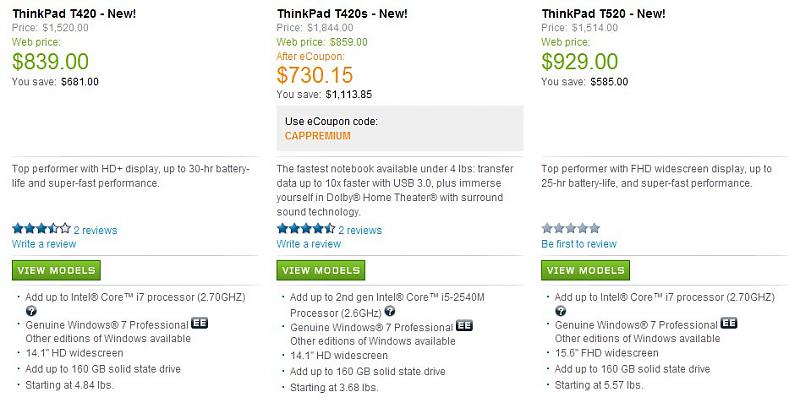Click the T420 star rating

[x=41, y=229]
